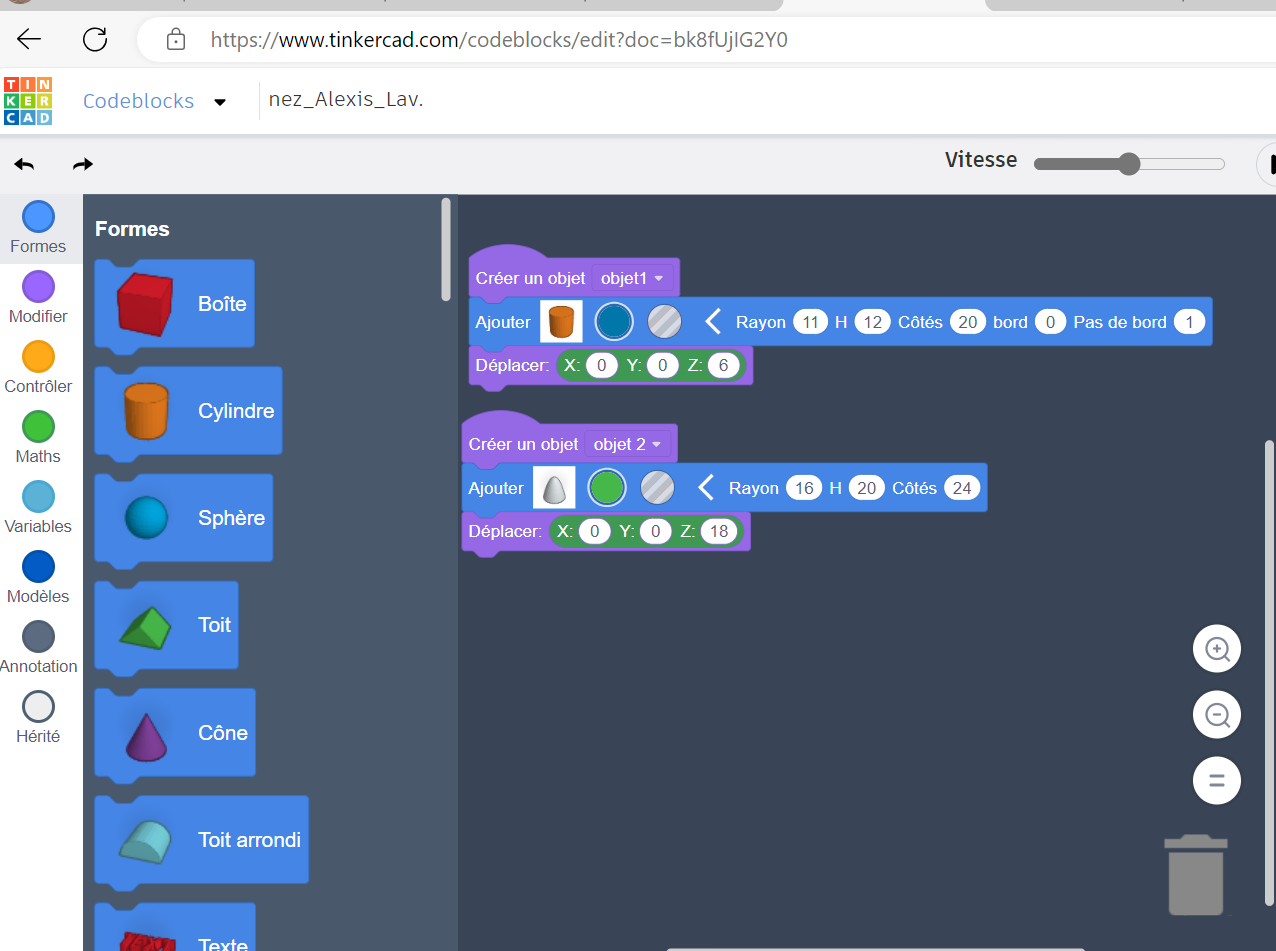Zoom out of the workspace
1276x951 pixels.
point(1217,715)
